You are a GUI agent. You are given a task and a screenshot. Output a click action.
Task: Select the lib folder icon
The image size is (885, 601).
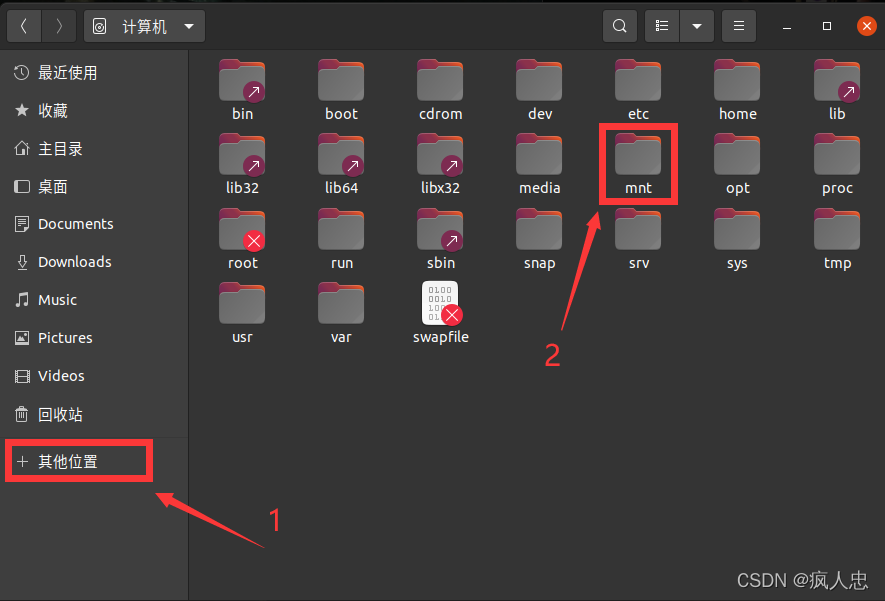836,81
